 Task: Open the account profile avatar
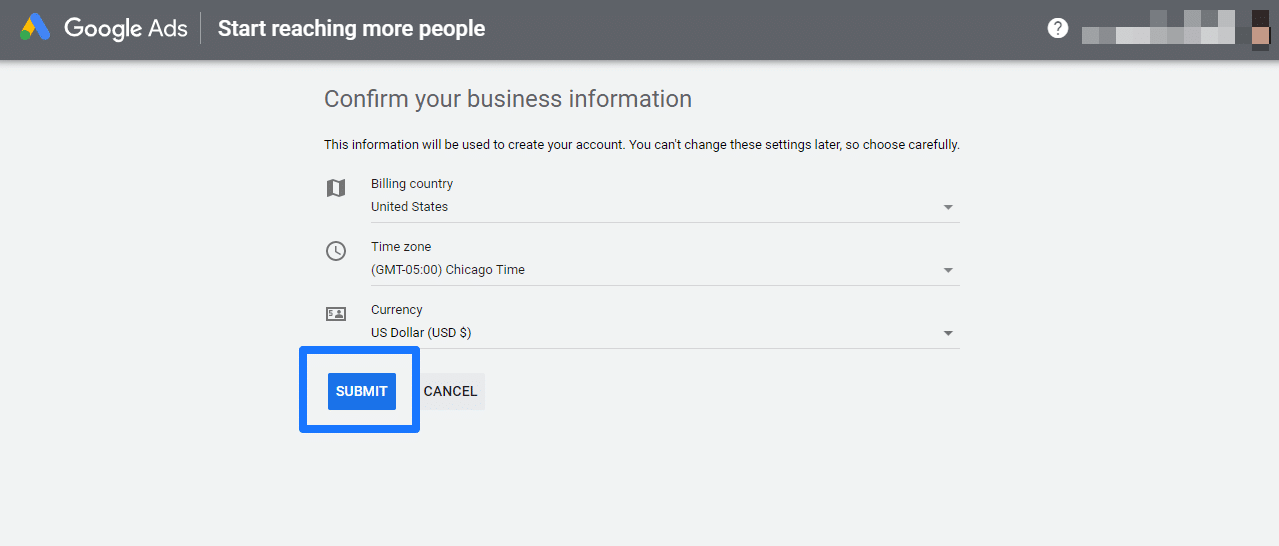click(x=1260, y=28)
